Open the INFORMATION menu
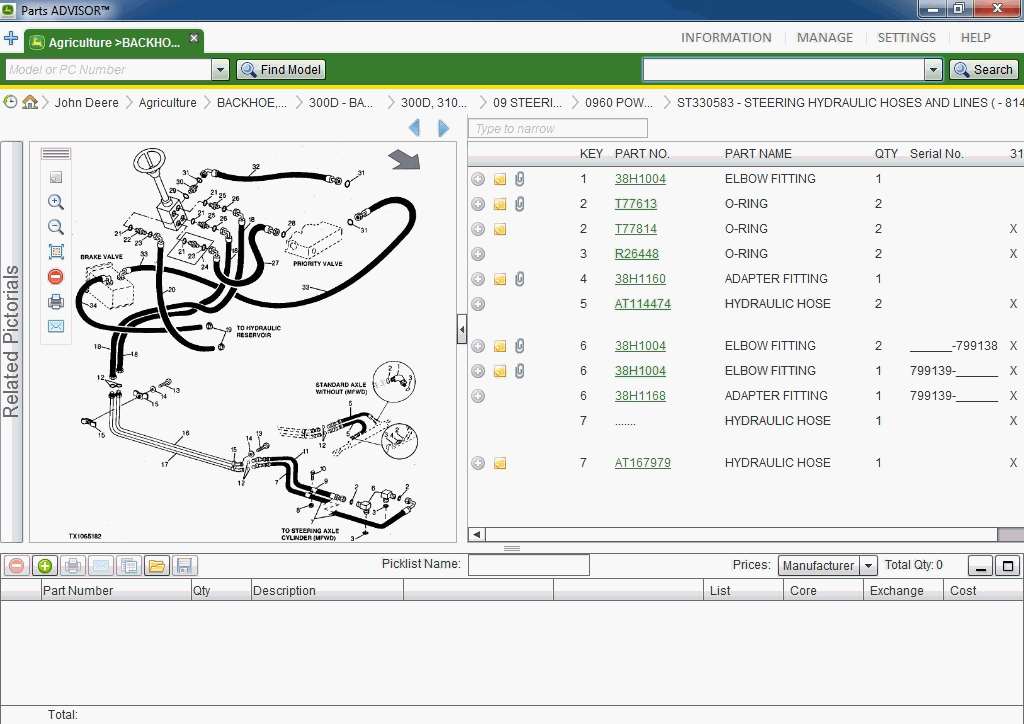The height and width of the screenshot is (724, 1024). point(726,38)
